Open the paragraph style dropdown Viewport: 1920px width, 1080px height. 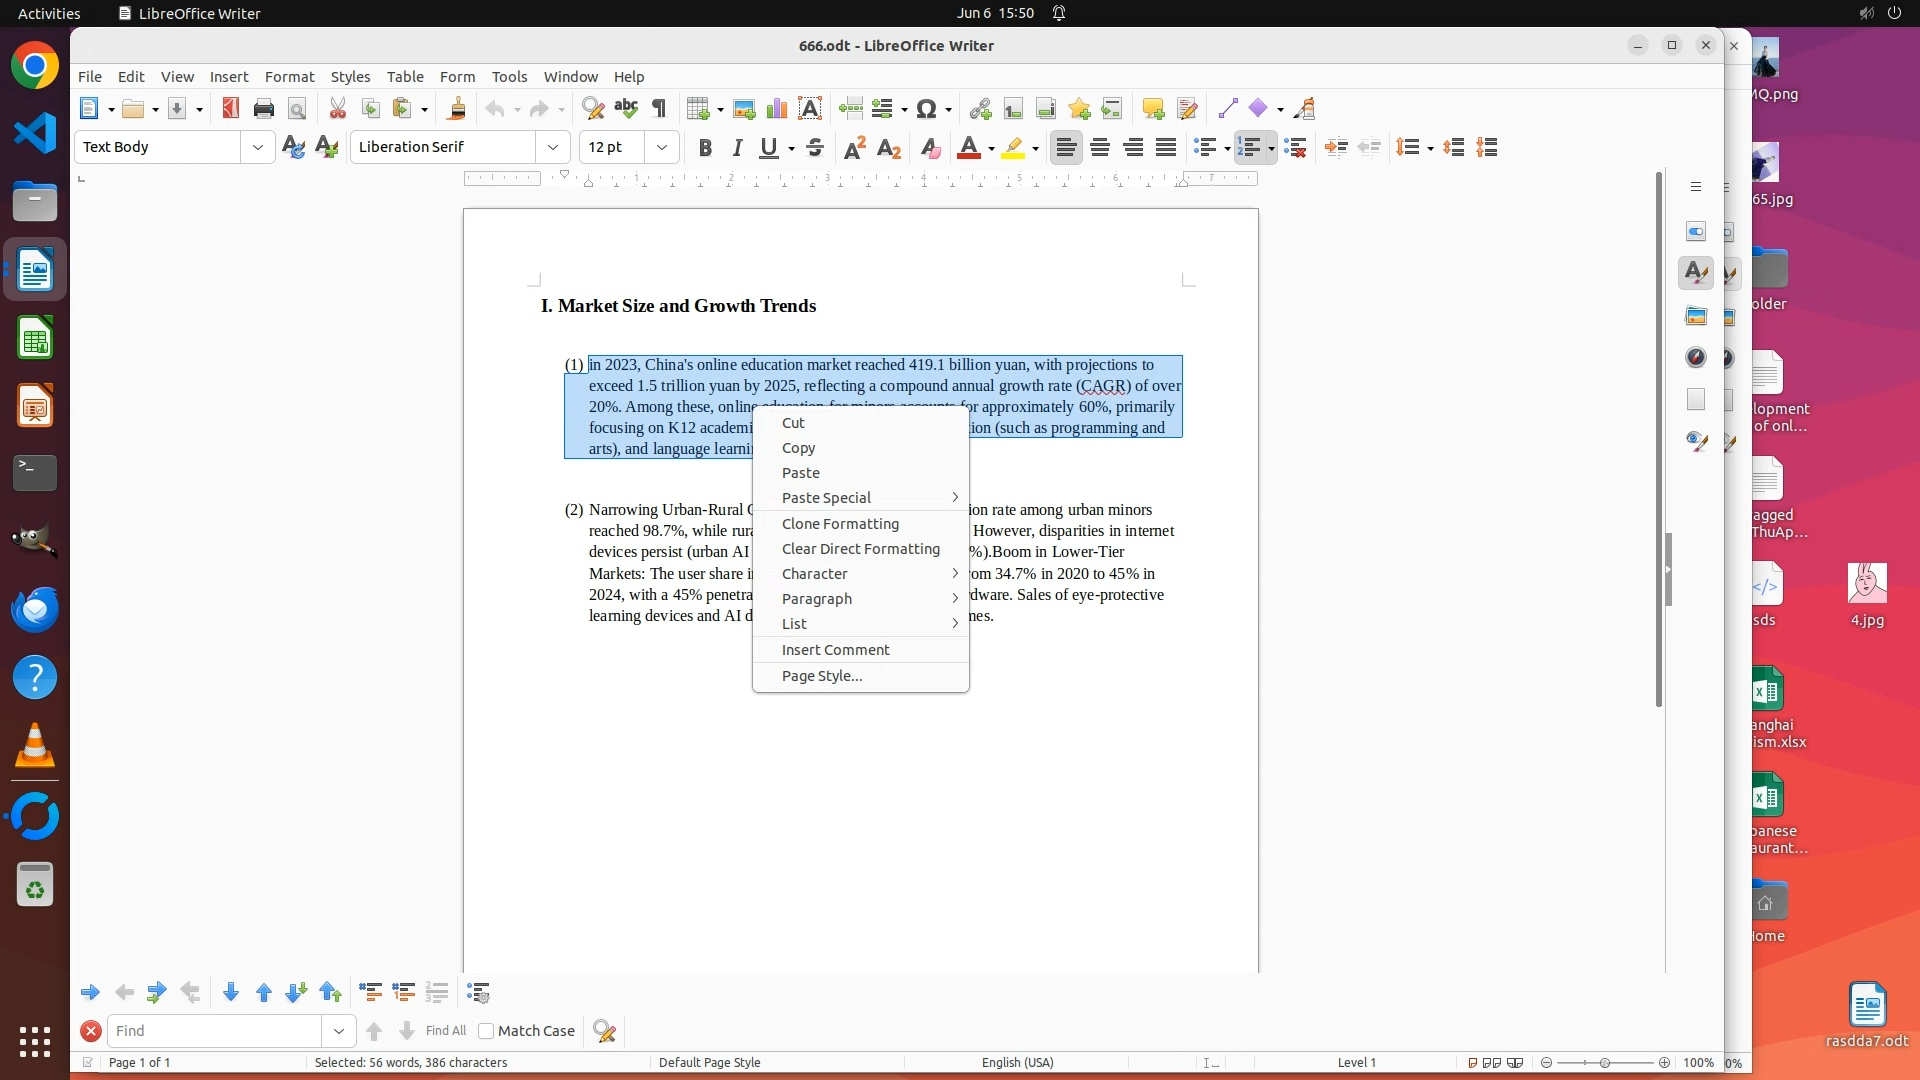pos(258,147)
